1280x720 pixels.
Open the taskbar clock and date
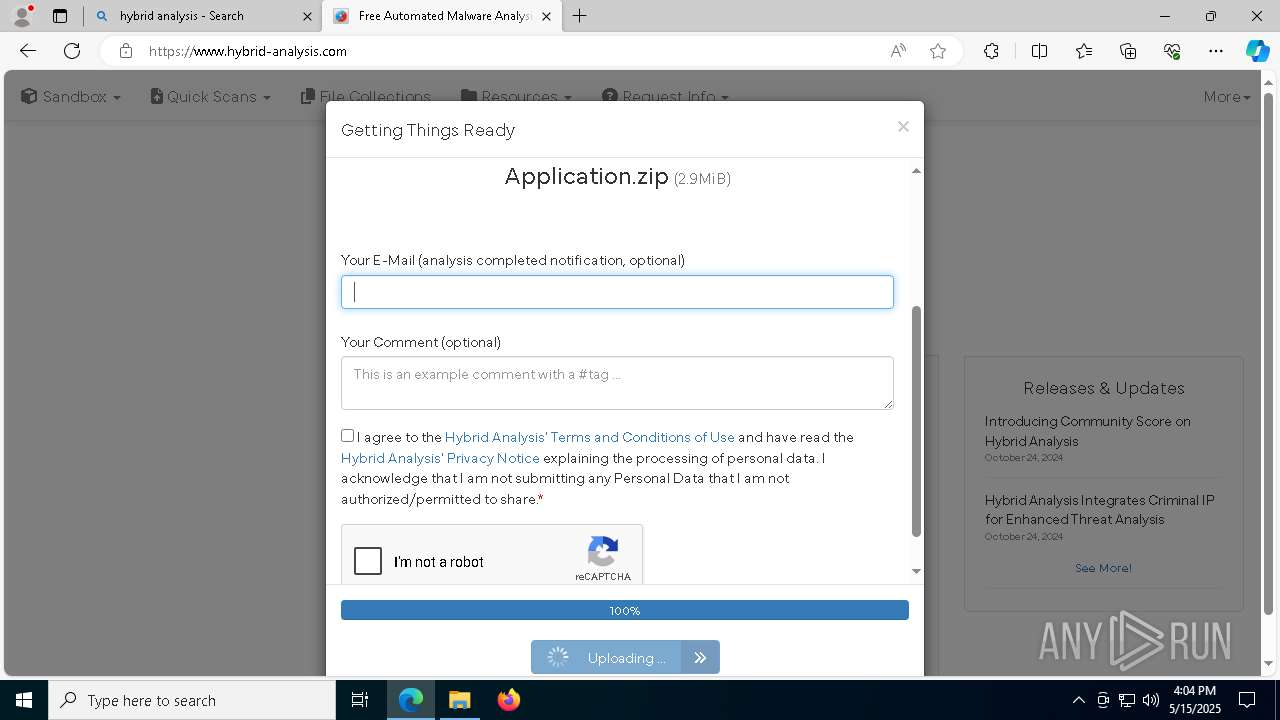1194,700
